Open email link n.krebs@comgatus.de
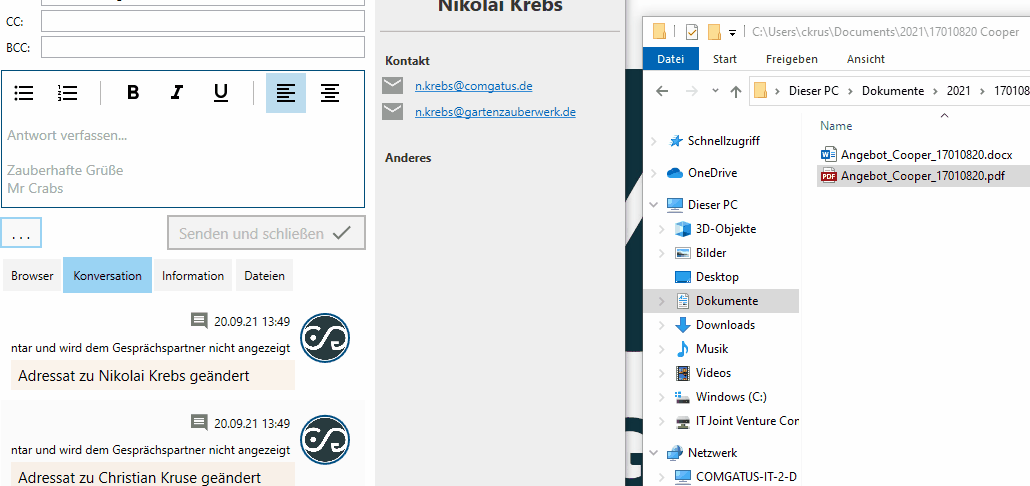The image size is (1030, 486). pyautogui.click(x=473, y=86)
